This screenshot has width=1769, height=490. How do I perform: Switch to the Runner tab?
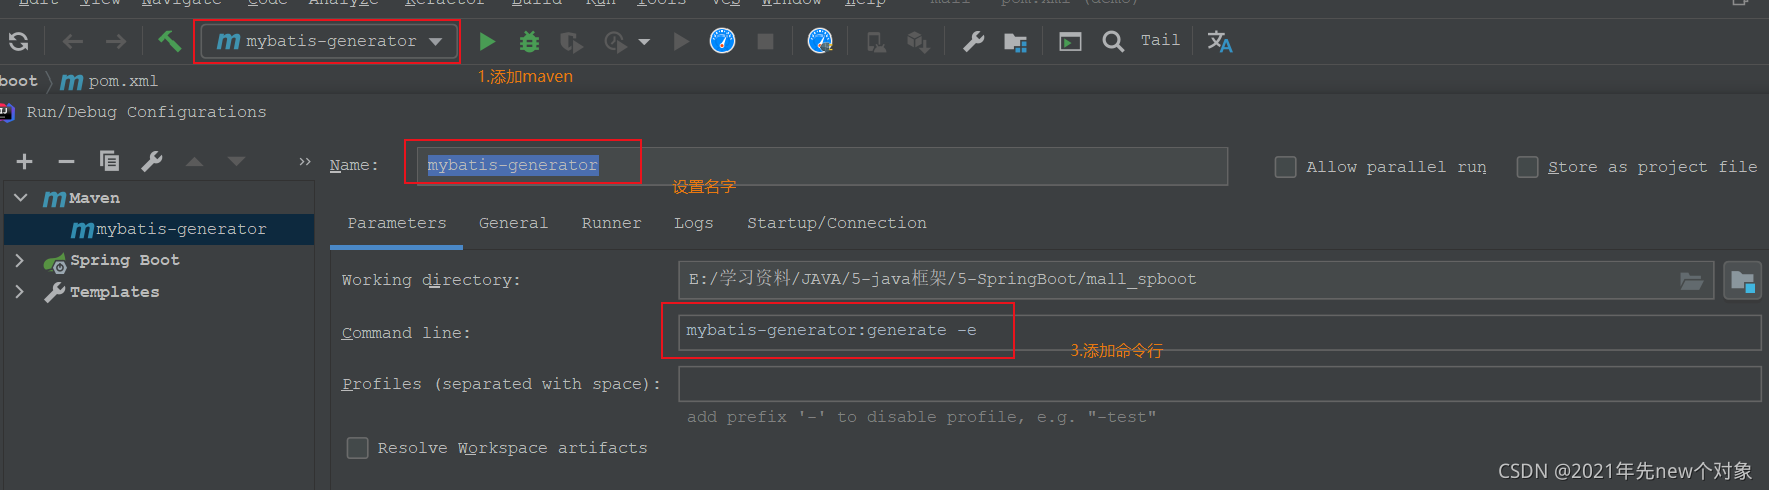611,223
